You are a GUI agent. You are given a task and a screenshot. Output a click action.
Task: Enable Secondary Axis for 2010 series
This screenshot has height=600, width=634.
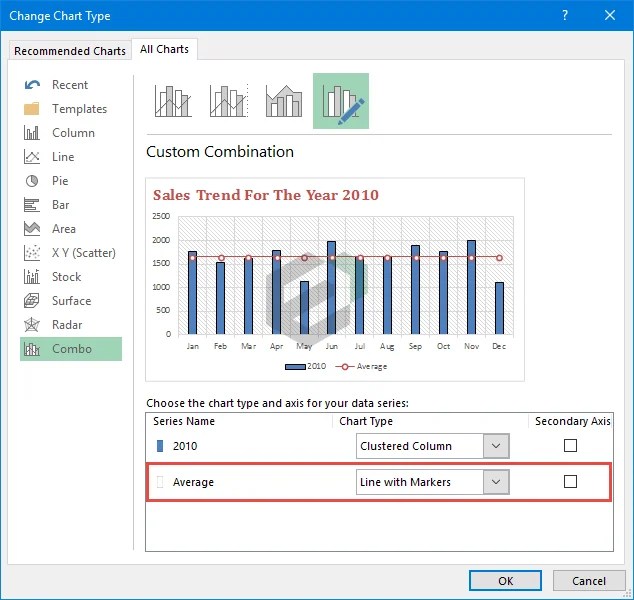click(570, 446)
